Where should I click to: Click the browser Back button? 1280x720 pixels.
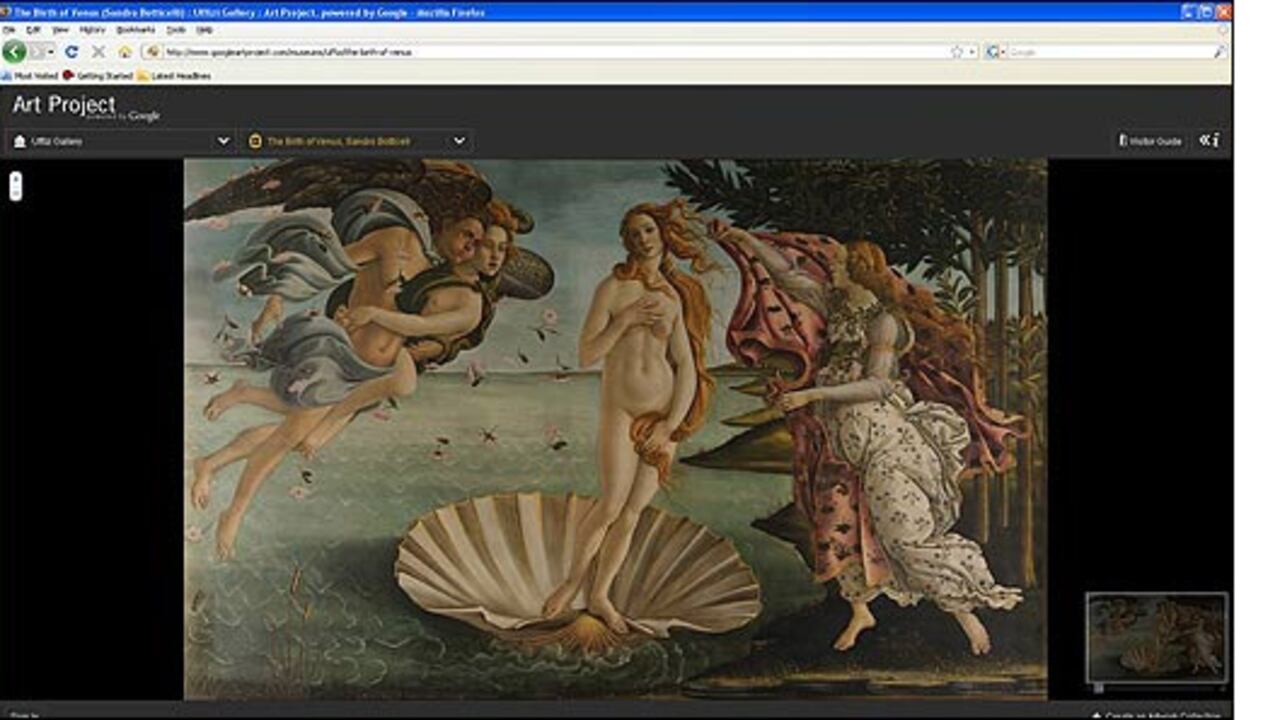[14, 51]
